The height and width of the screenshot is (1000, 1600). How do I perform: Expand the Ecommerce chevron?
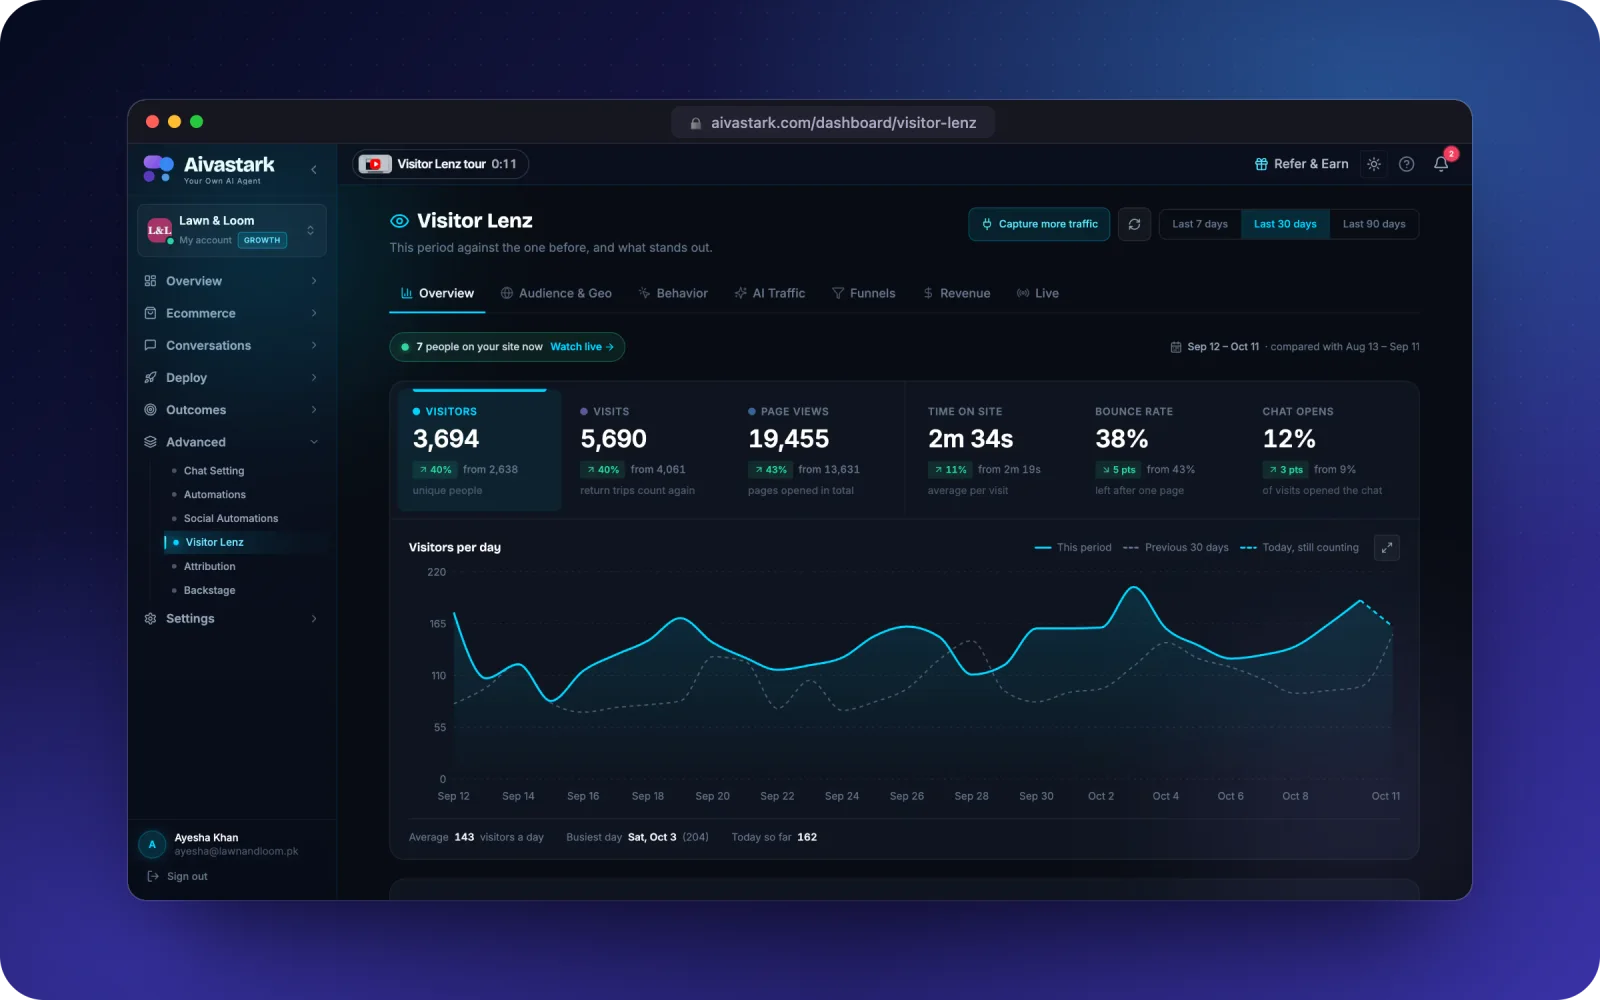pyautogui.click(x=314, y=313)
